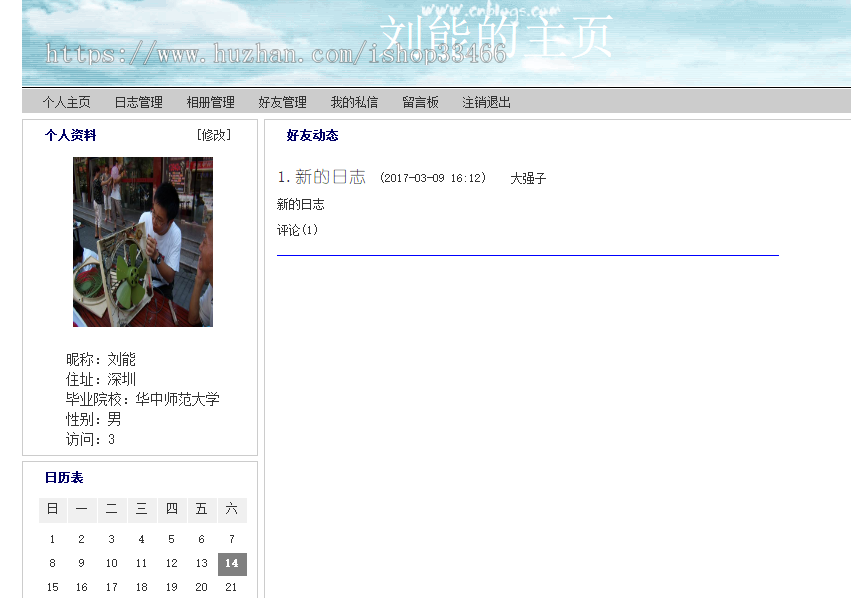Click the 个人资料 panel heading

[71, 135]
